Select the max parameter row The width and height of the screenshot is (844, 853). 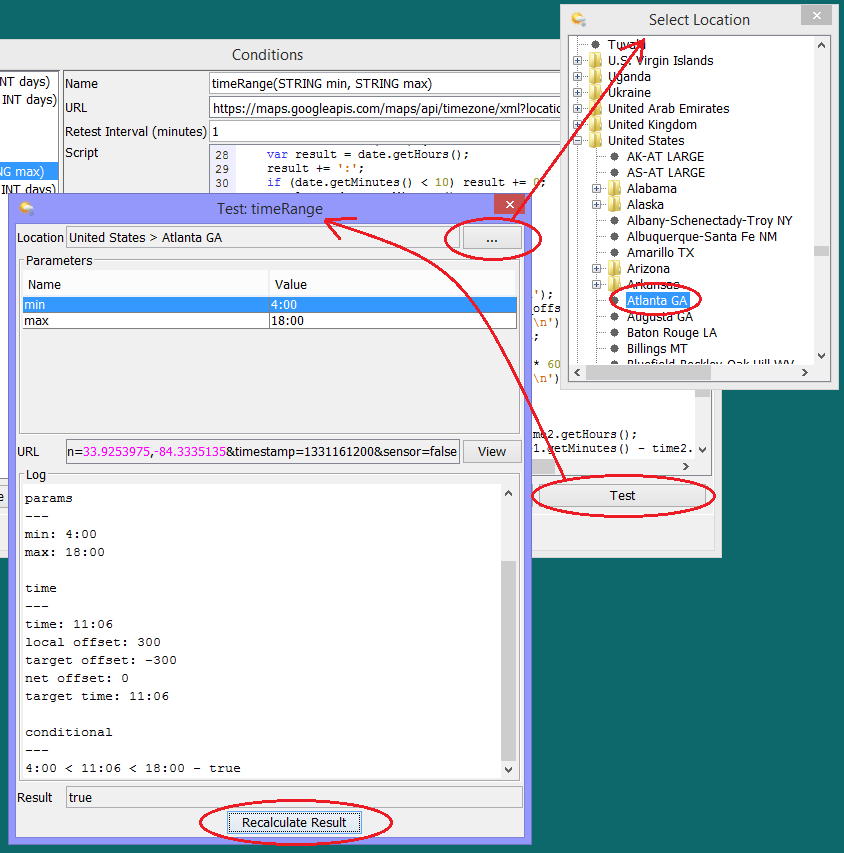(269, 321)
